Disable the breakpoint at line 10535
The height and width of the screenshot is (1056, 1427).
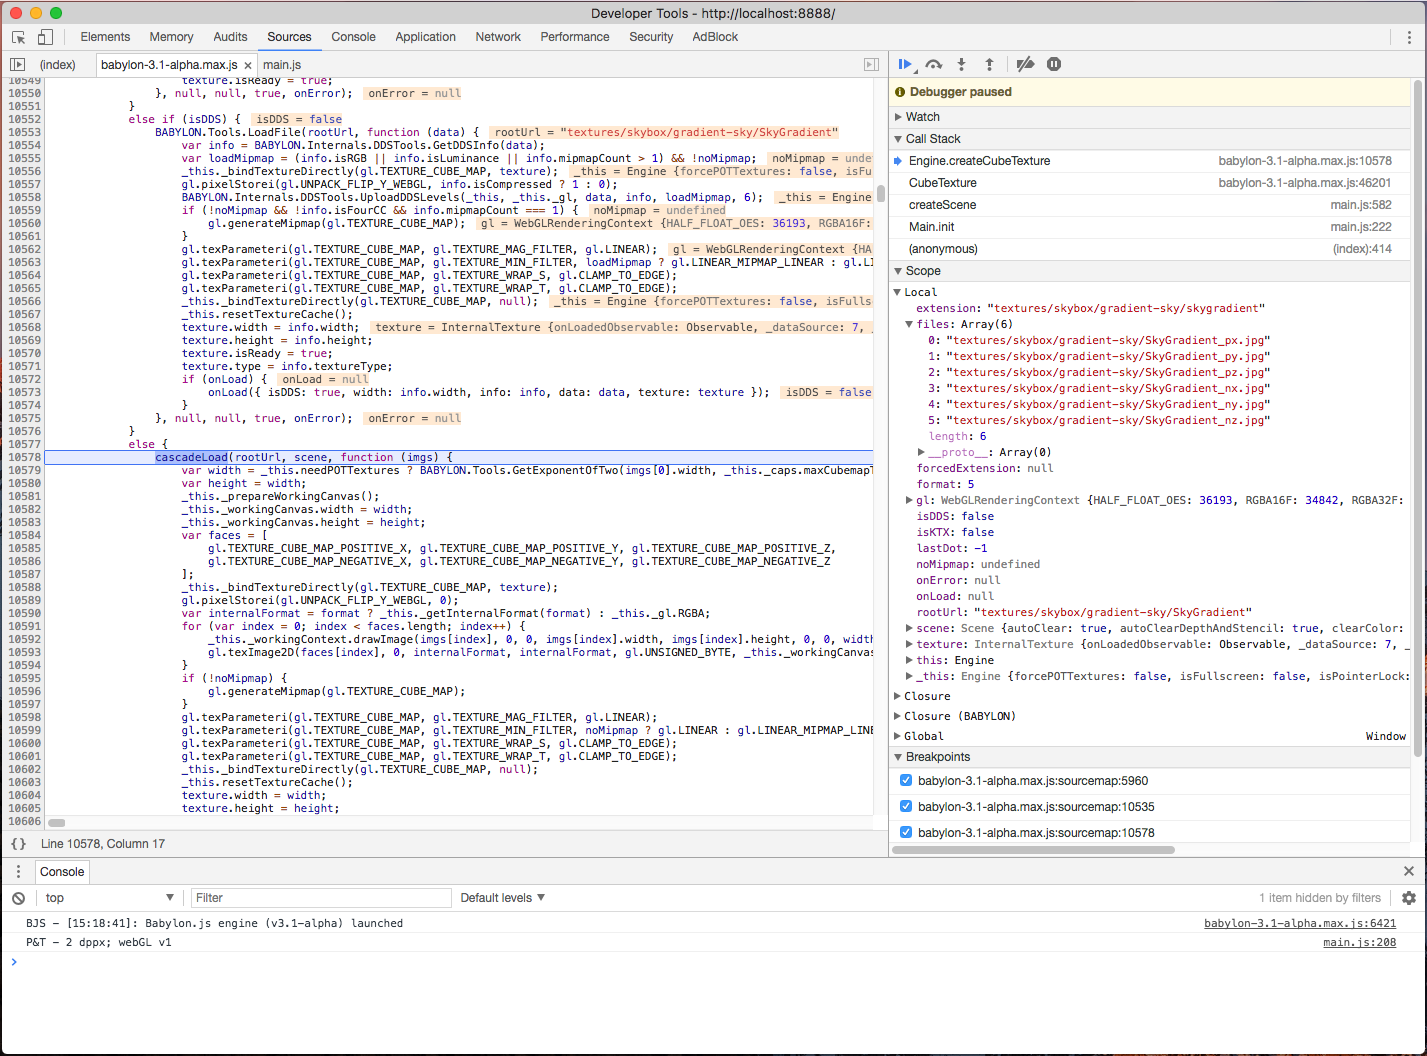coord(906,807)
